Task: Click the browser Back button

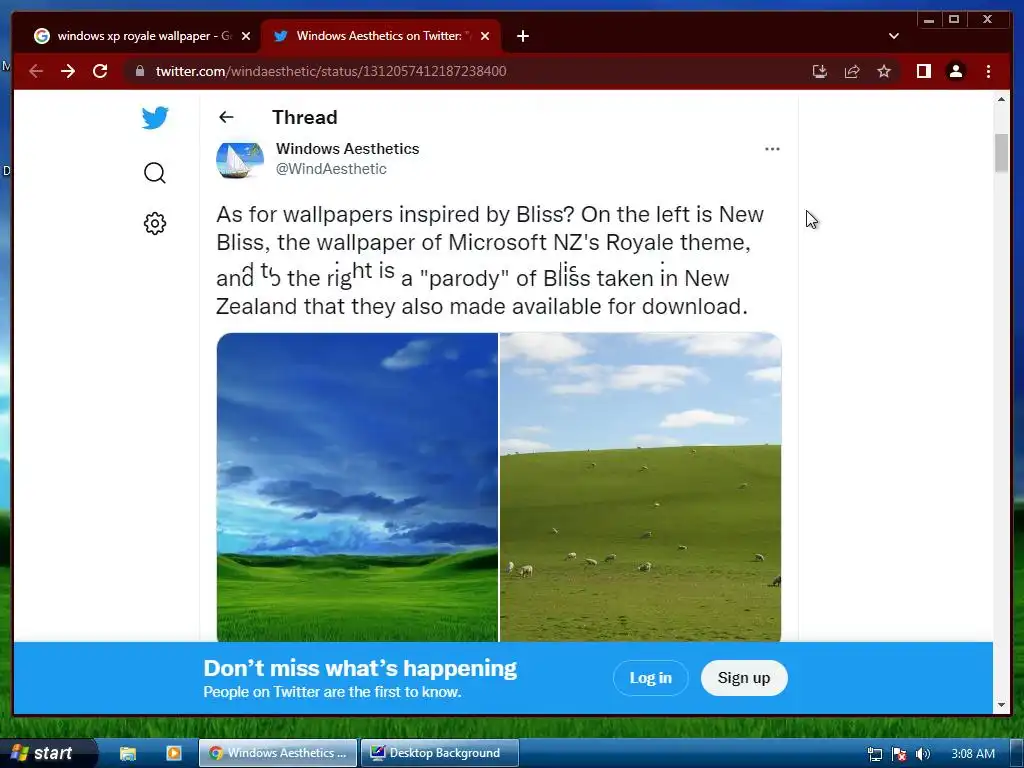Action: 36,71
